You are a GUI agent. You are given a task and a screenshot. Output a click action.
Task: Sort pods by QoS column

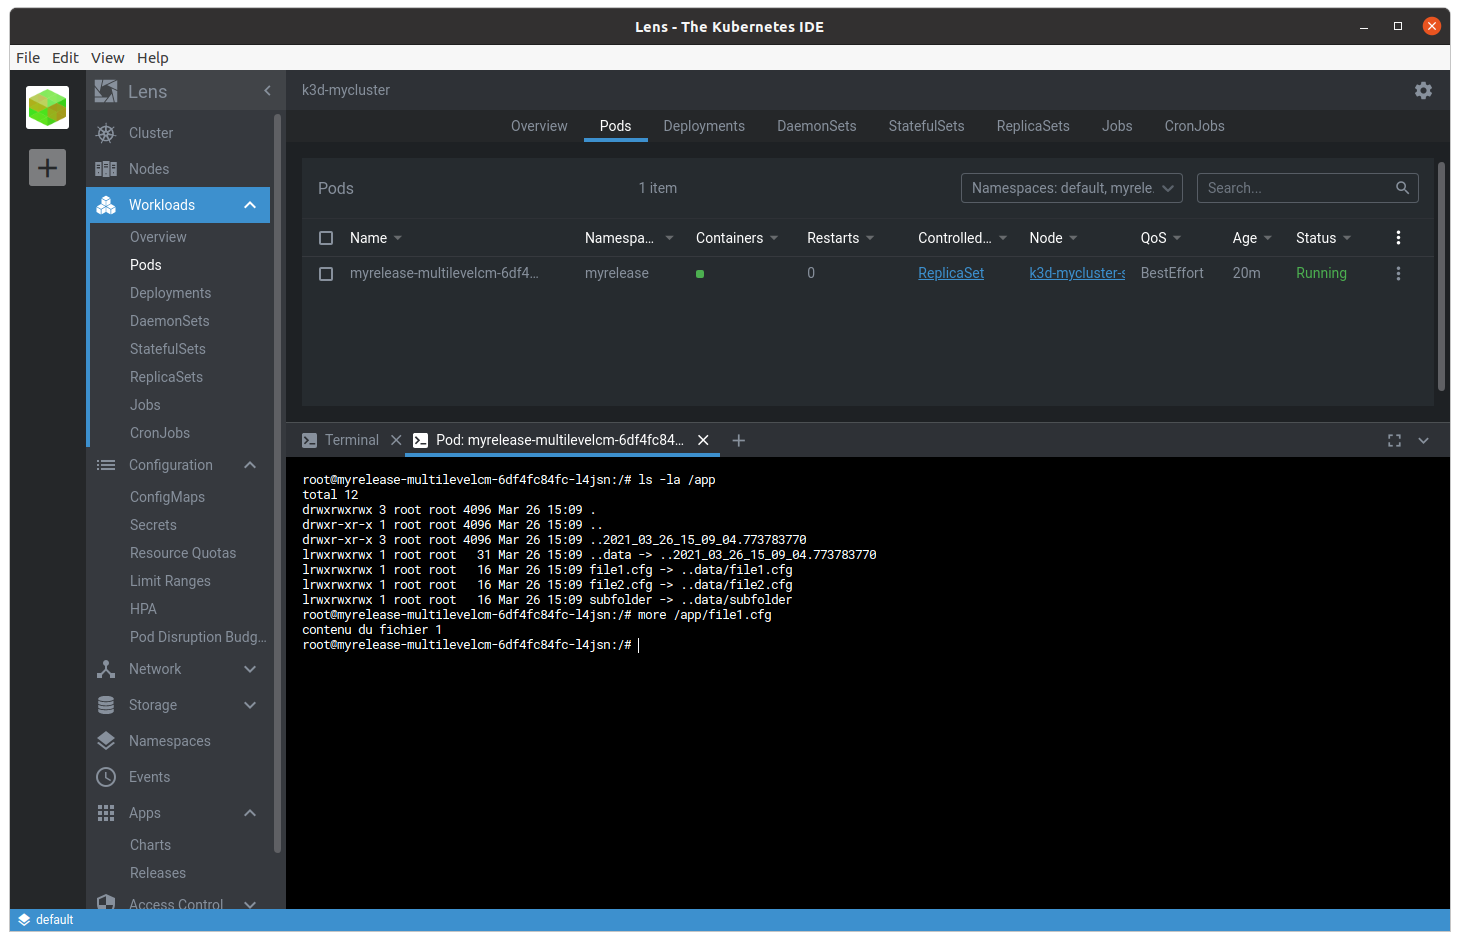pos(1161,238)
